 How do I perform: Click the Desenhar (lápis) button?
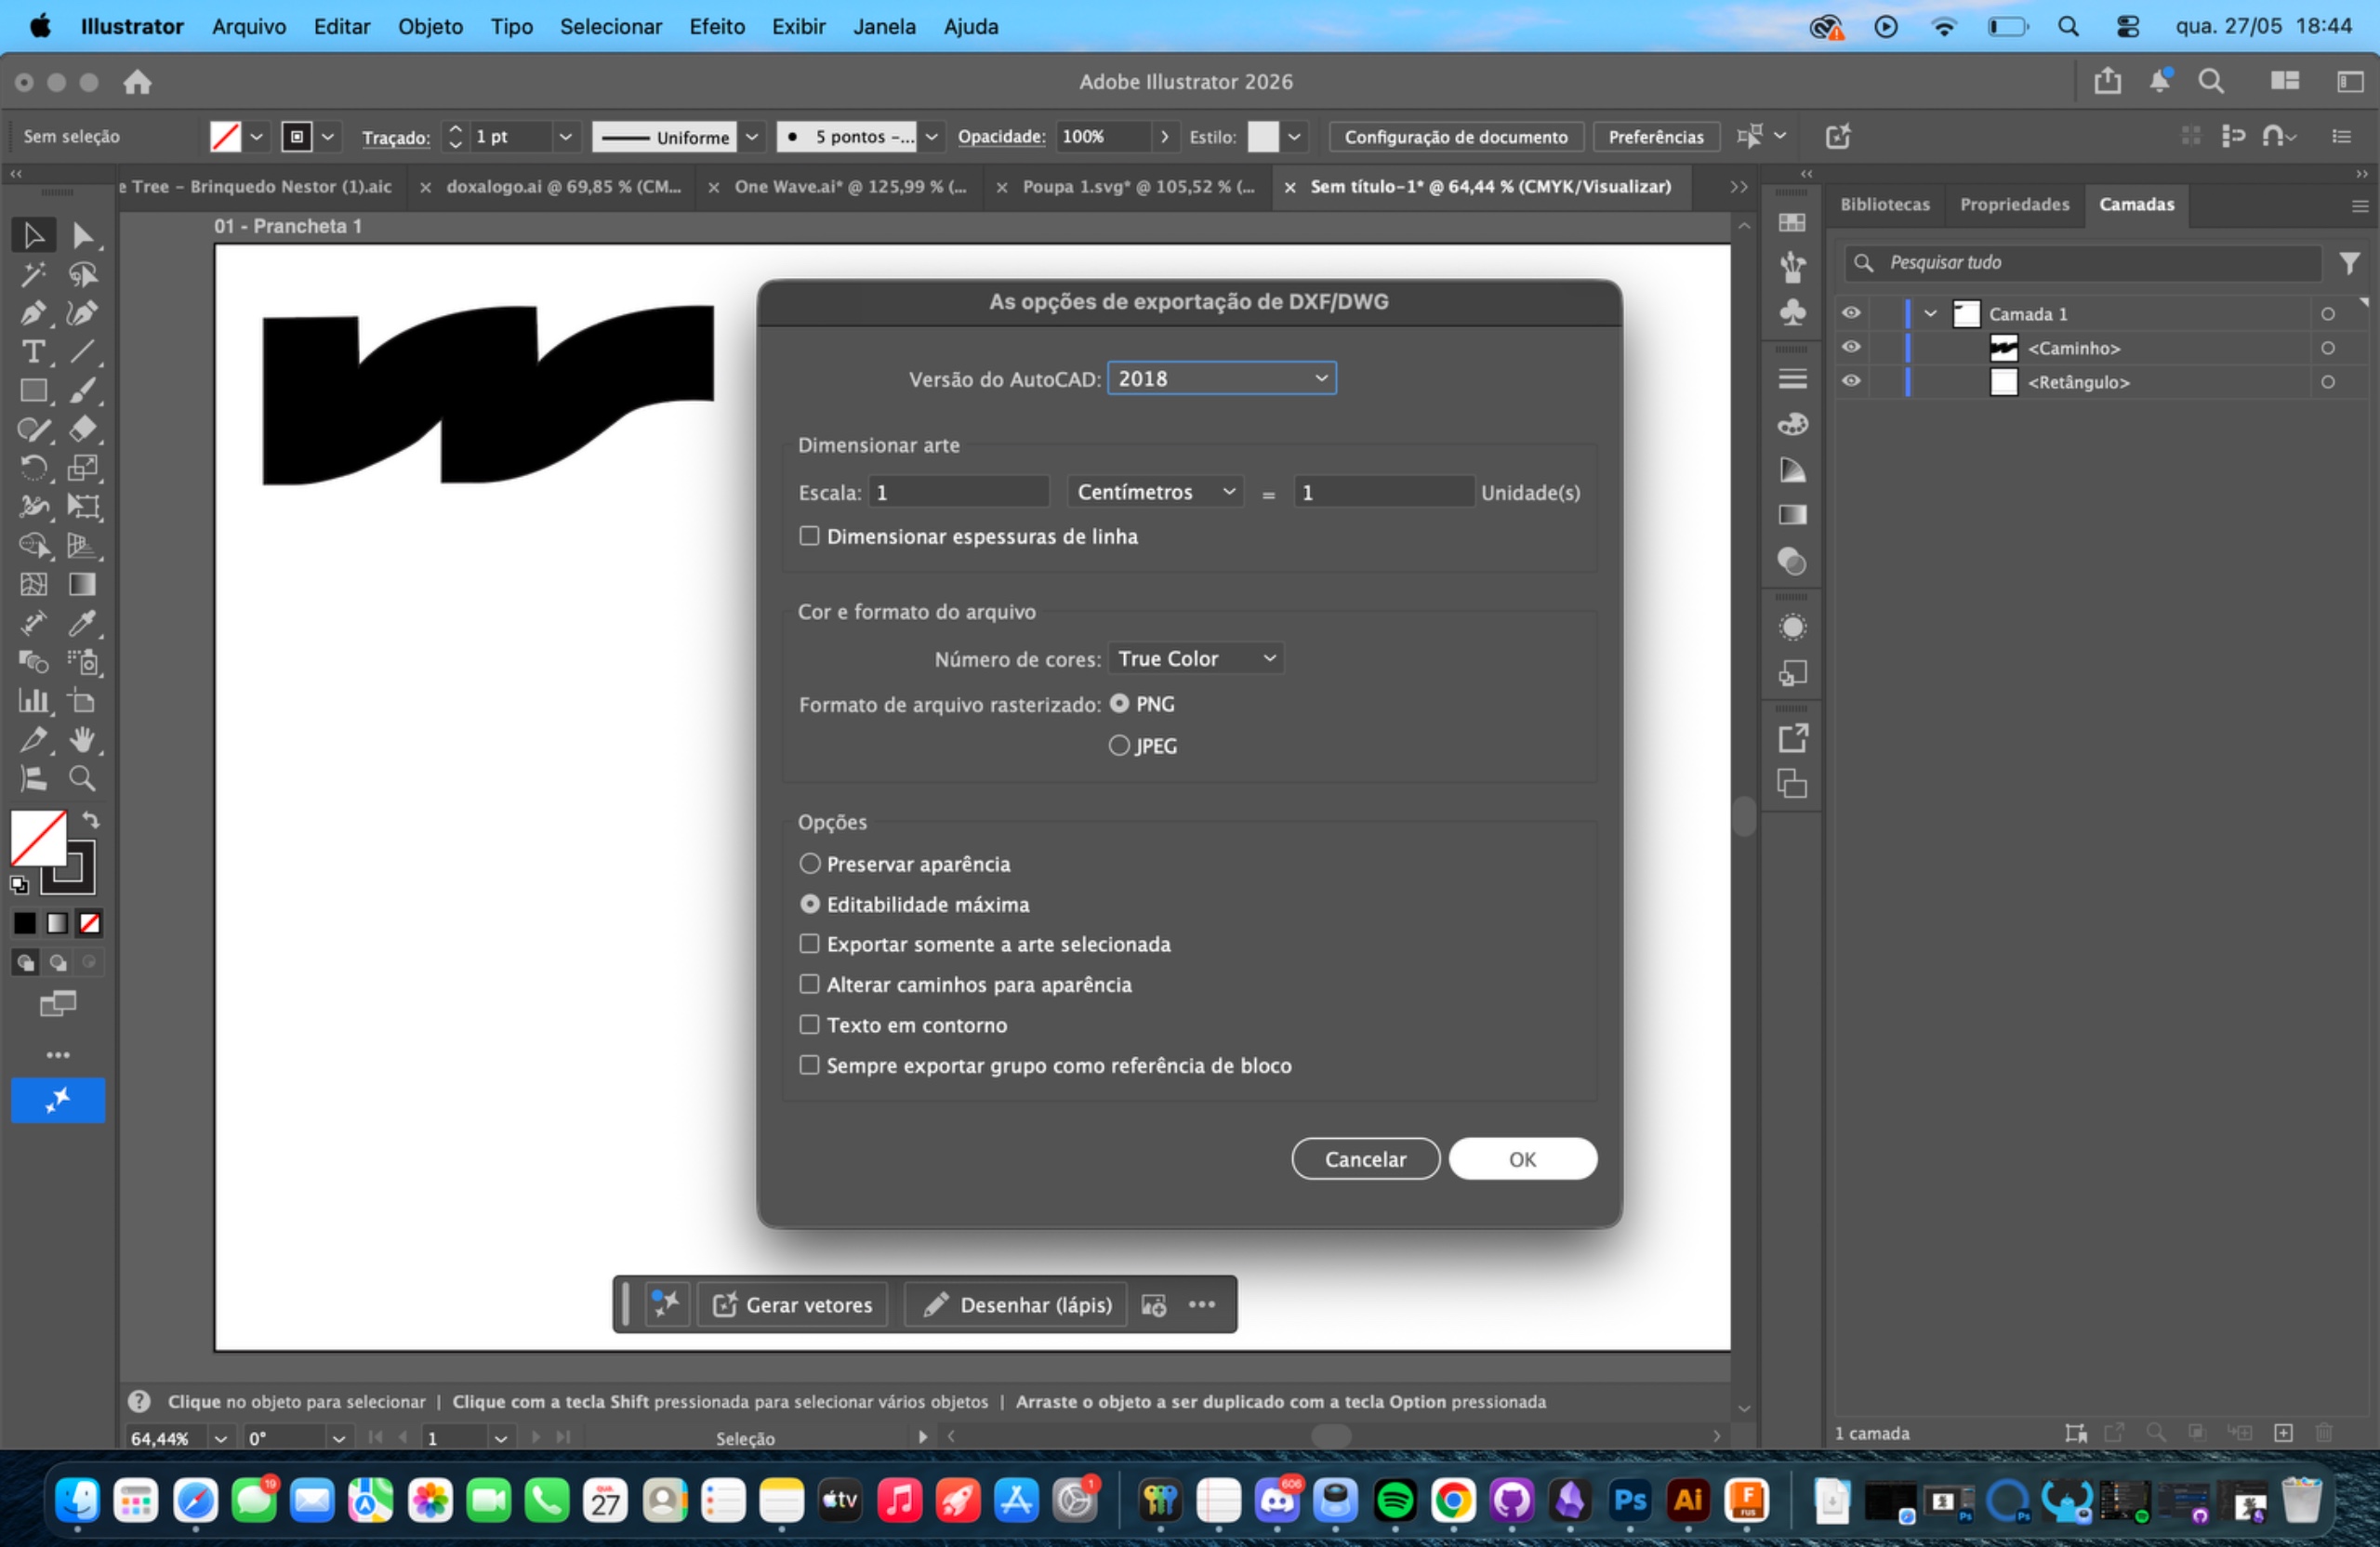(1017, 1305)
